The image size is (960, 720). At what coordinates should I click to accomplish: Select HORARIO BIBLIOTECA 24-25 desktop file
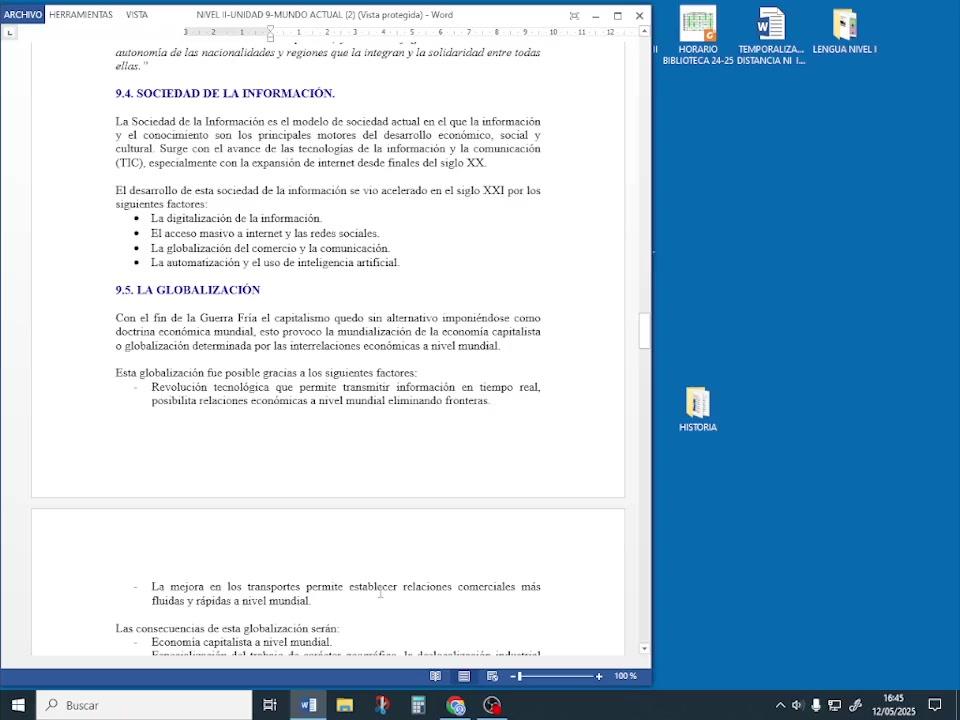697,35
